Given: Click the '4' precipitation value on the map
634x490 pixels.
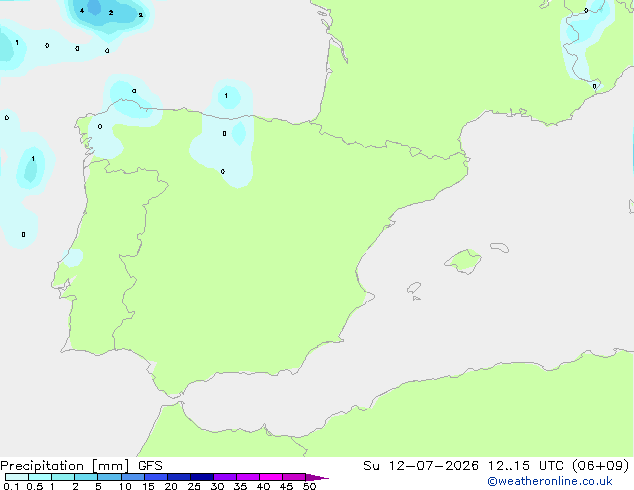Looking at the screenshot, I should tap(82, 11).
